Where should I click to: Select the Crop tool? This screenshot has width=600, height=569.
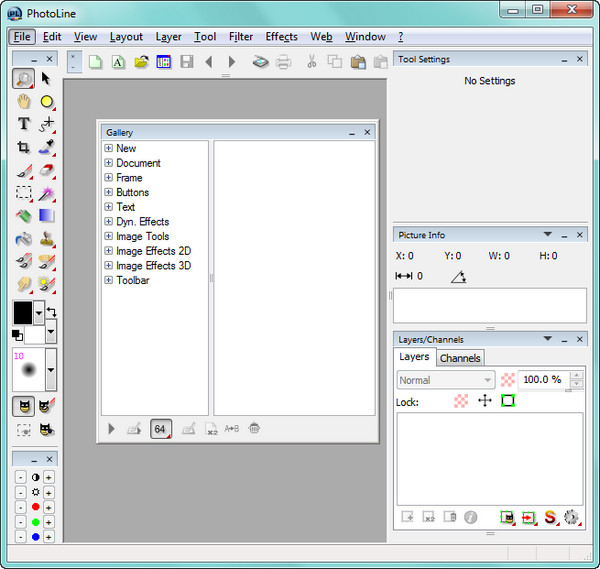pos(23,147)
